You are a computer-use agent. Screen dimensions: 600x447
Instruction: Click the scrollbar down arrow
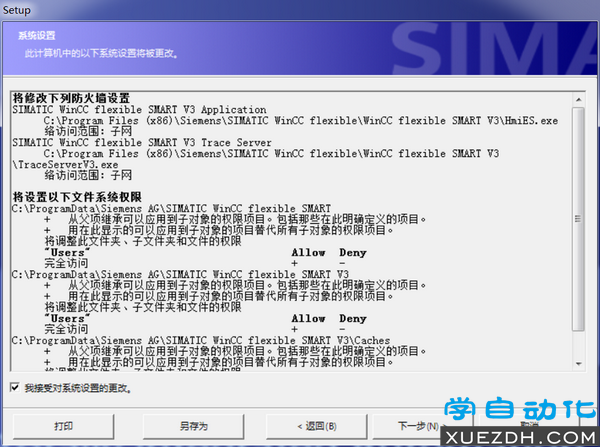579,364
